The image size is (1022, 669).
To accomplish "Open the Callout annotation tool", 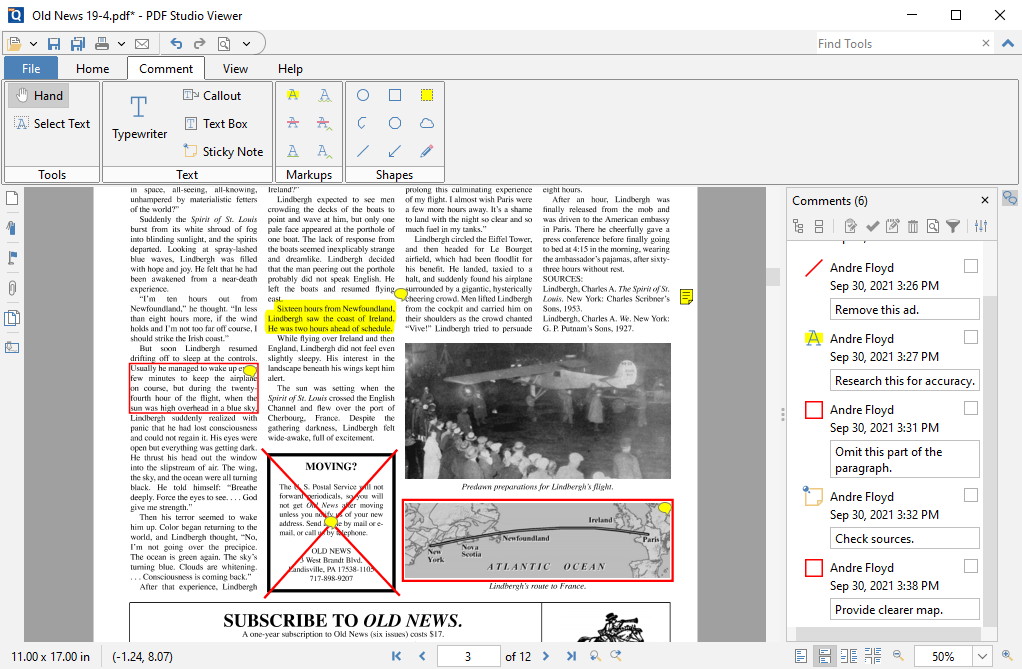I will 213,95.
